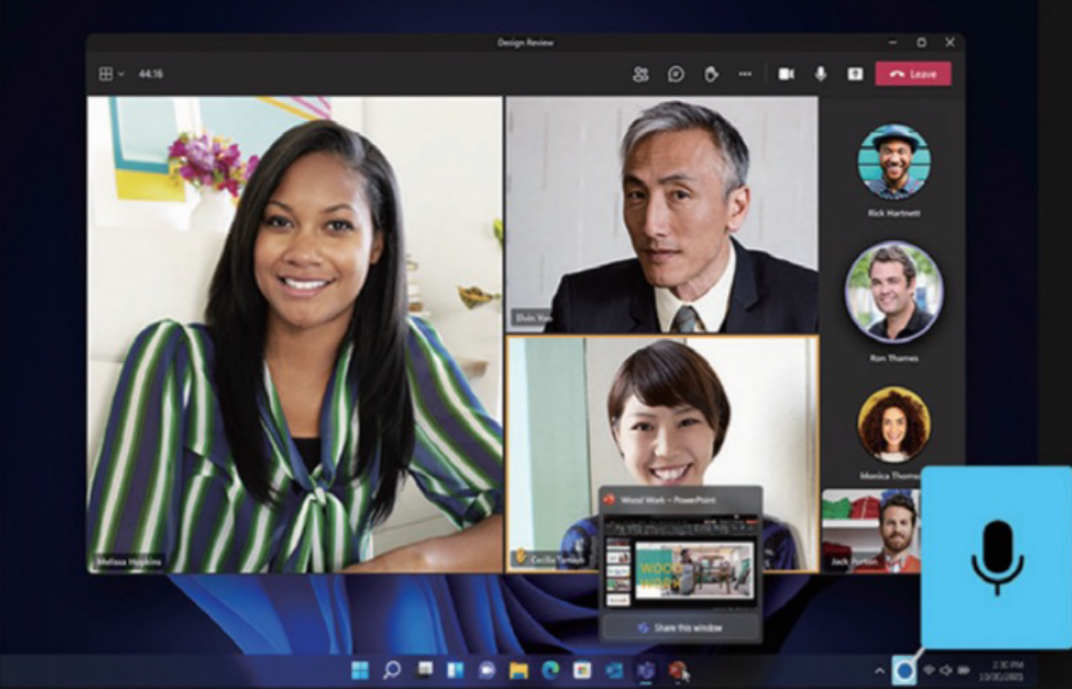Raise your hand in the meeting

click(711, 74)
